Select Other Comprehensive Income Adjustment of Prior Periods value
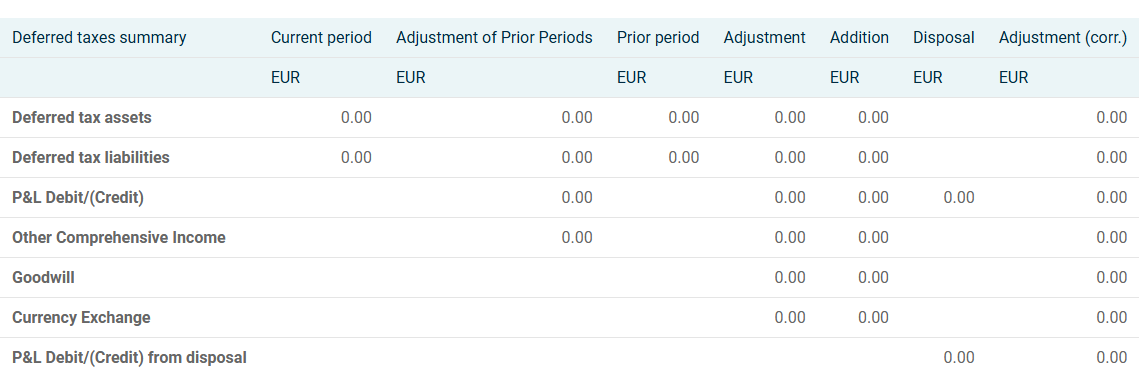 coord(577,237)
